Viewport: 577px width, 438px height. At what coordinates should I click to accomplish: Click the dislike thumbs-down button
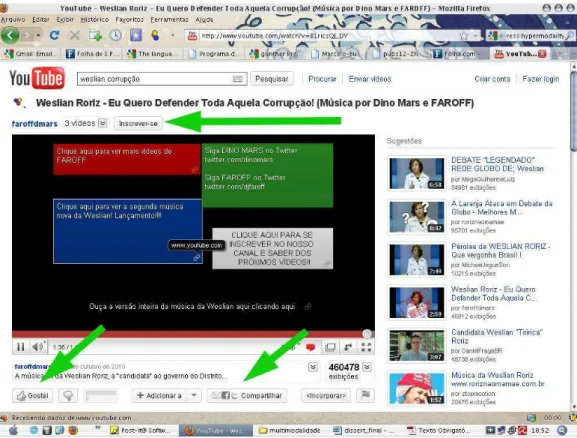(x=68, y=396)
